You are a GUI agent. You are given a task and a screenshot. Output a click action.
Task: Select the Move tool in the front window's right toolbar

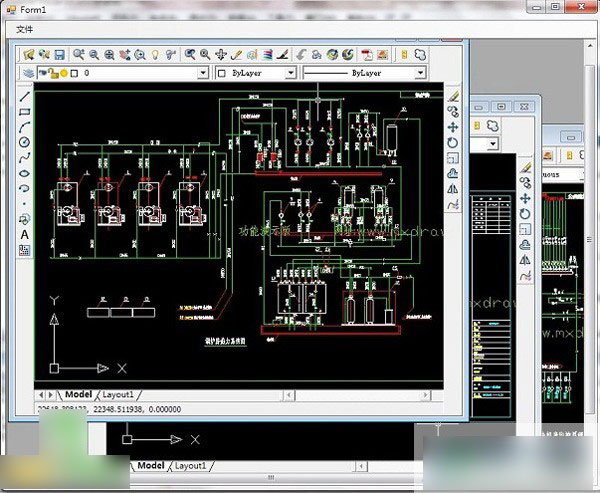[x=453, y=127]
